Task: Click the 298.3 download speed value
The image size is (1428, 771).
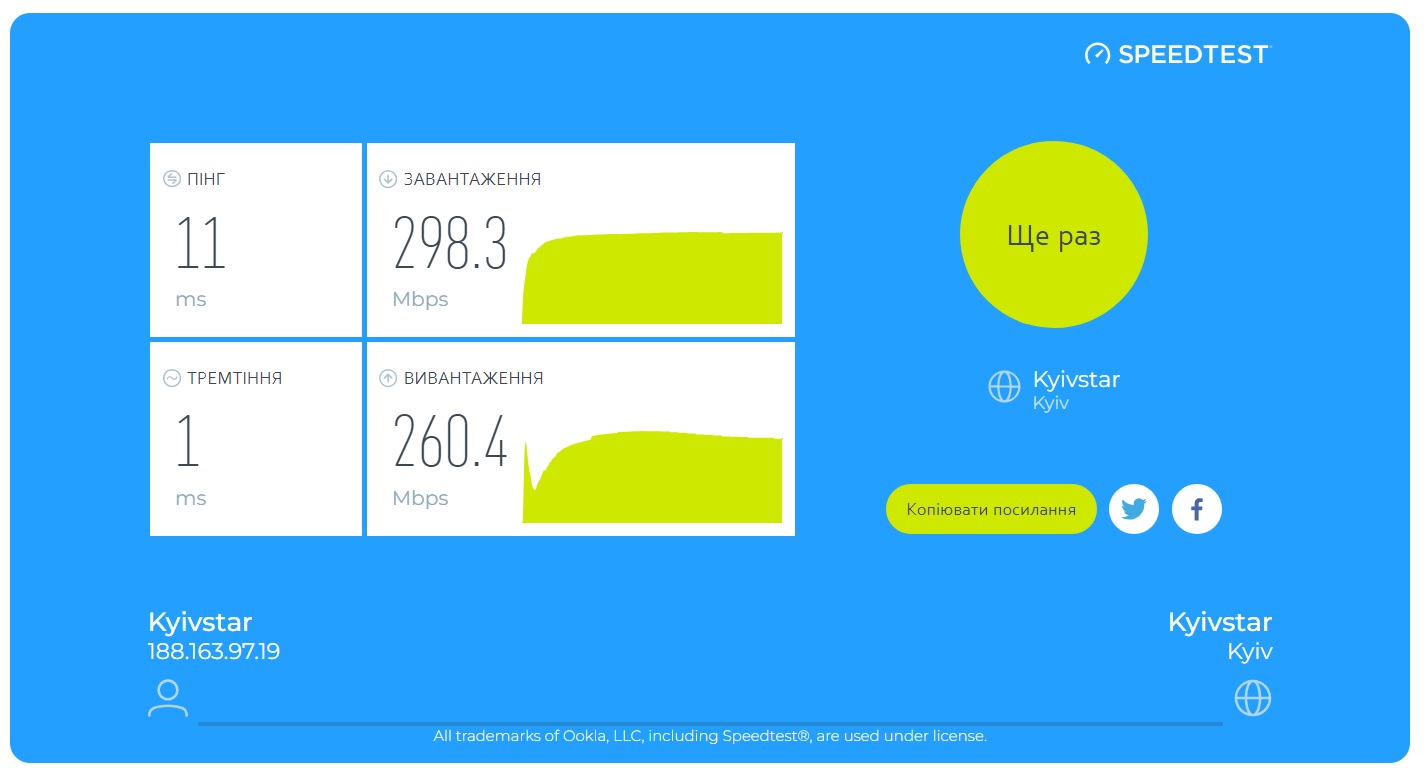Action: tap(450, 244)
